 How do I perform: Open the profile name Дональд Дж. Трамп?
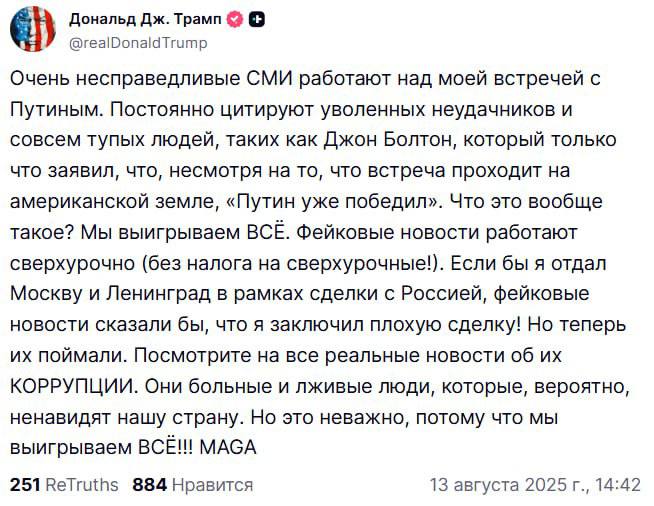(145, 19)
